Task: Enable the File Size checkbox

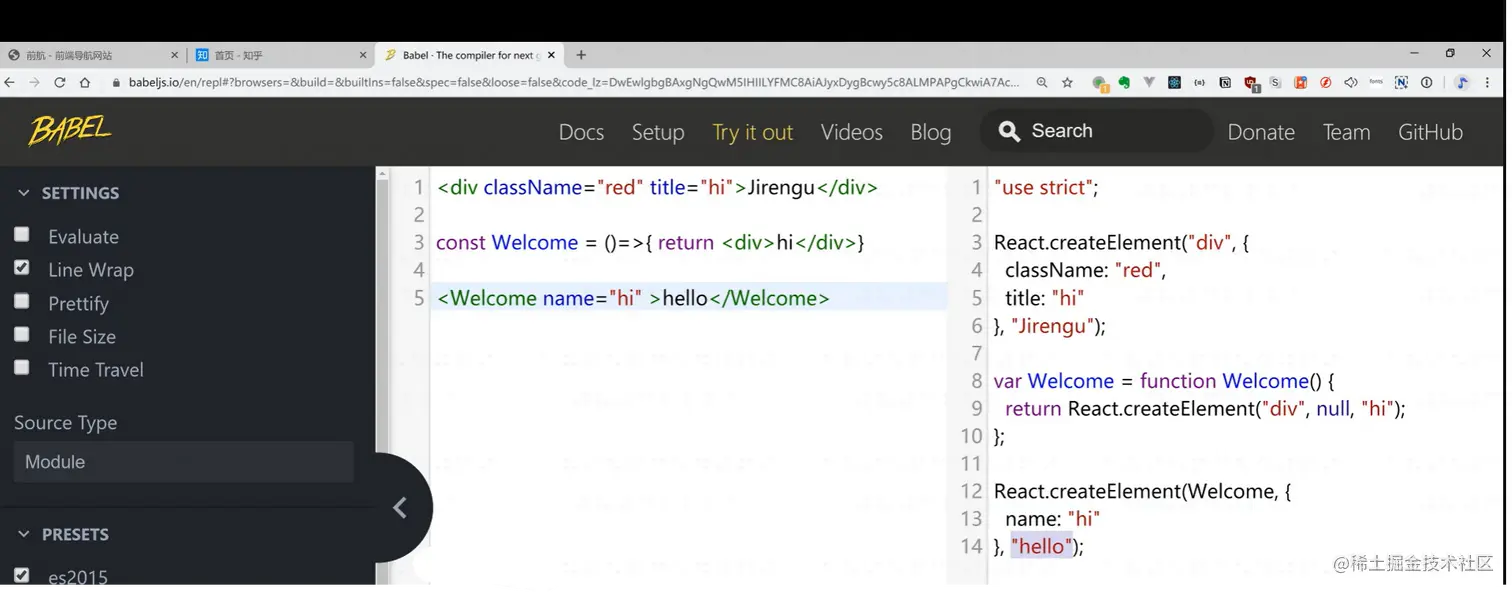Action: (x=21, y=334)
